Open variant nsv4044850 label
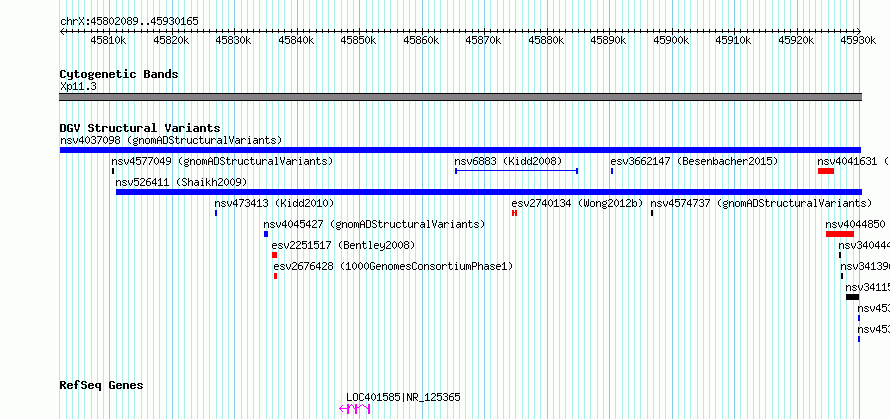The width and height of the screenshot is (890, 419). 855,224
